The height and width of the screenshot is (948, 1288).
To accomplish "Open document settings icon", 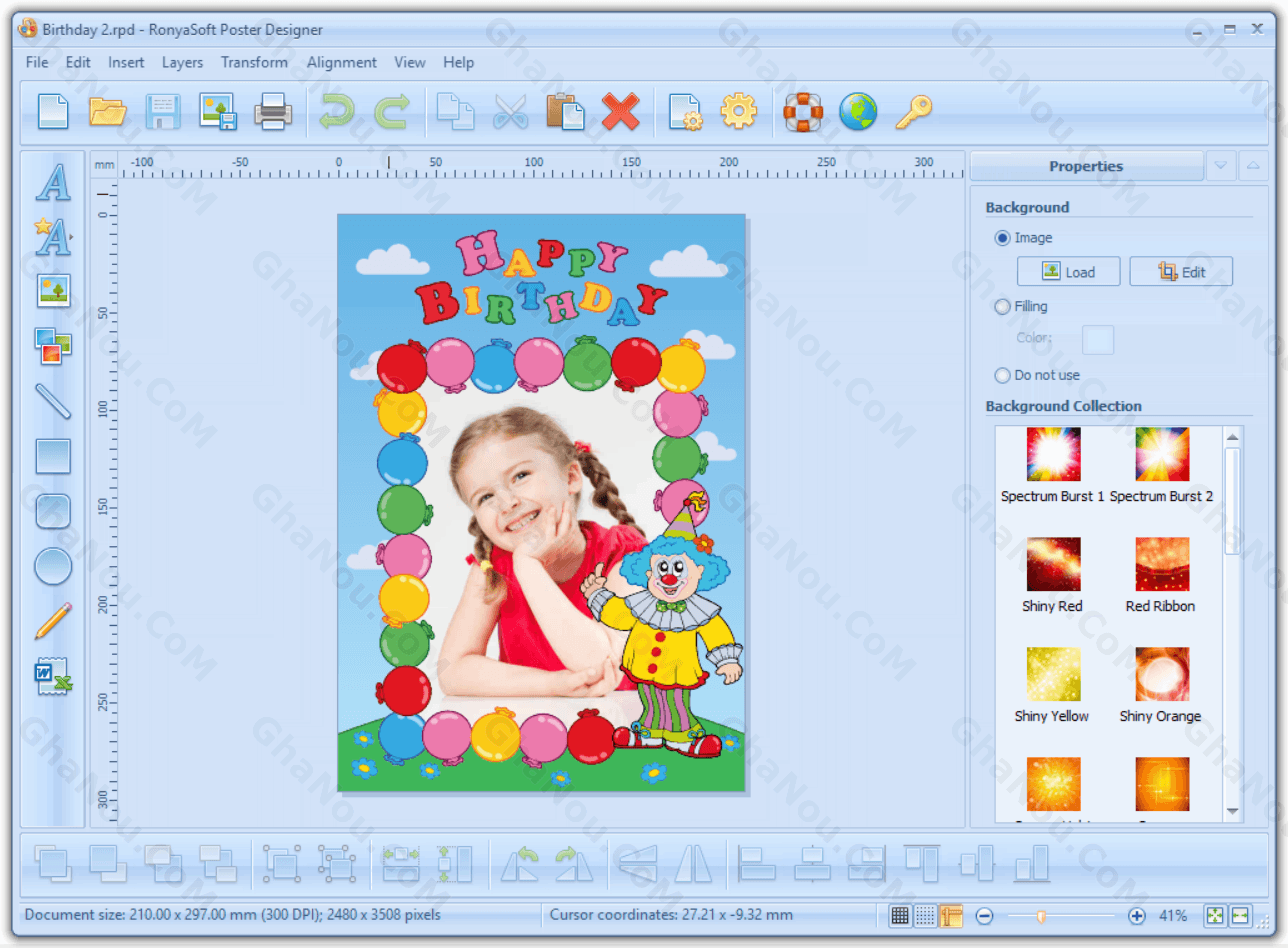I will (685, 110).
